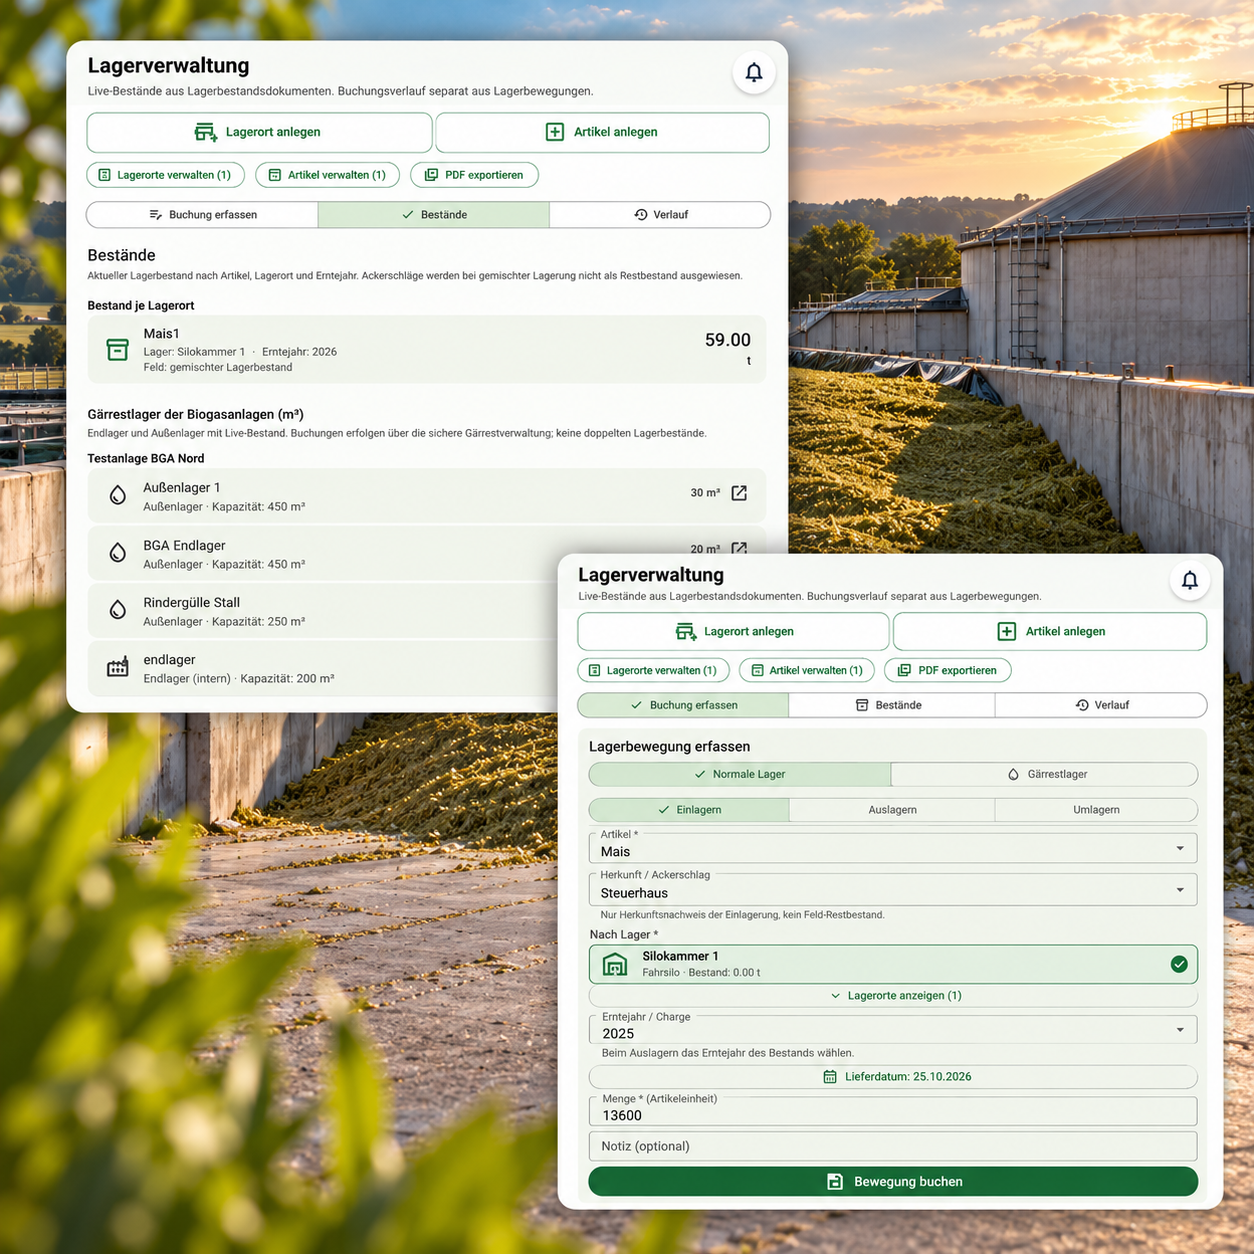Image resolution: width=1254 pixels, height=1254 pixels.
Task: Click the calendar icon beside Lieferdatum
Action: [830, 1077]
